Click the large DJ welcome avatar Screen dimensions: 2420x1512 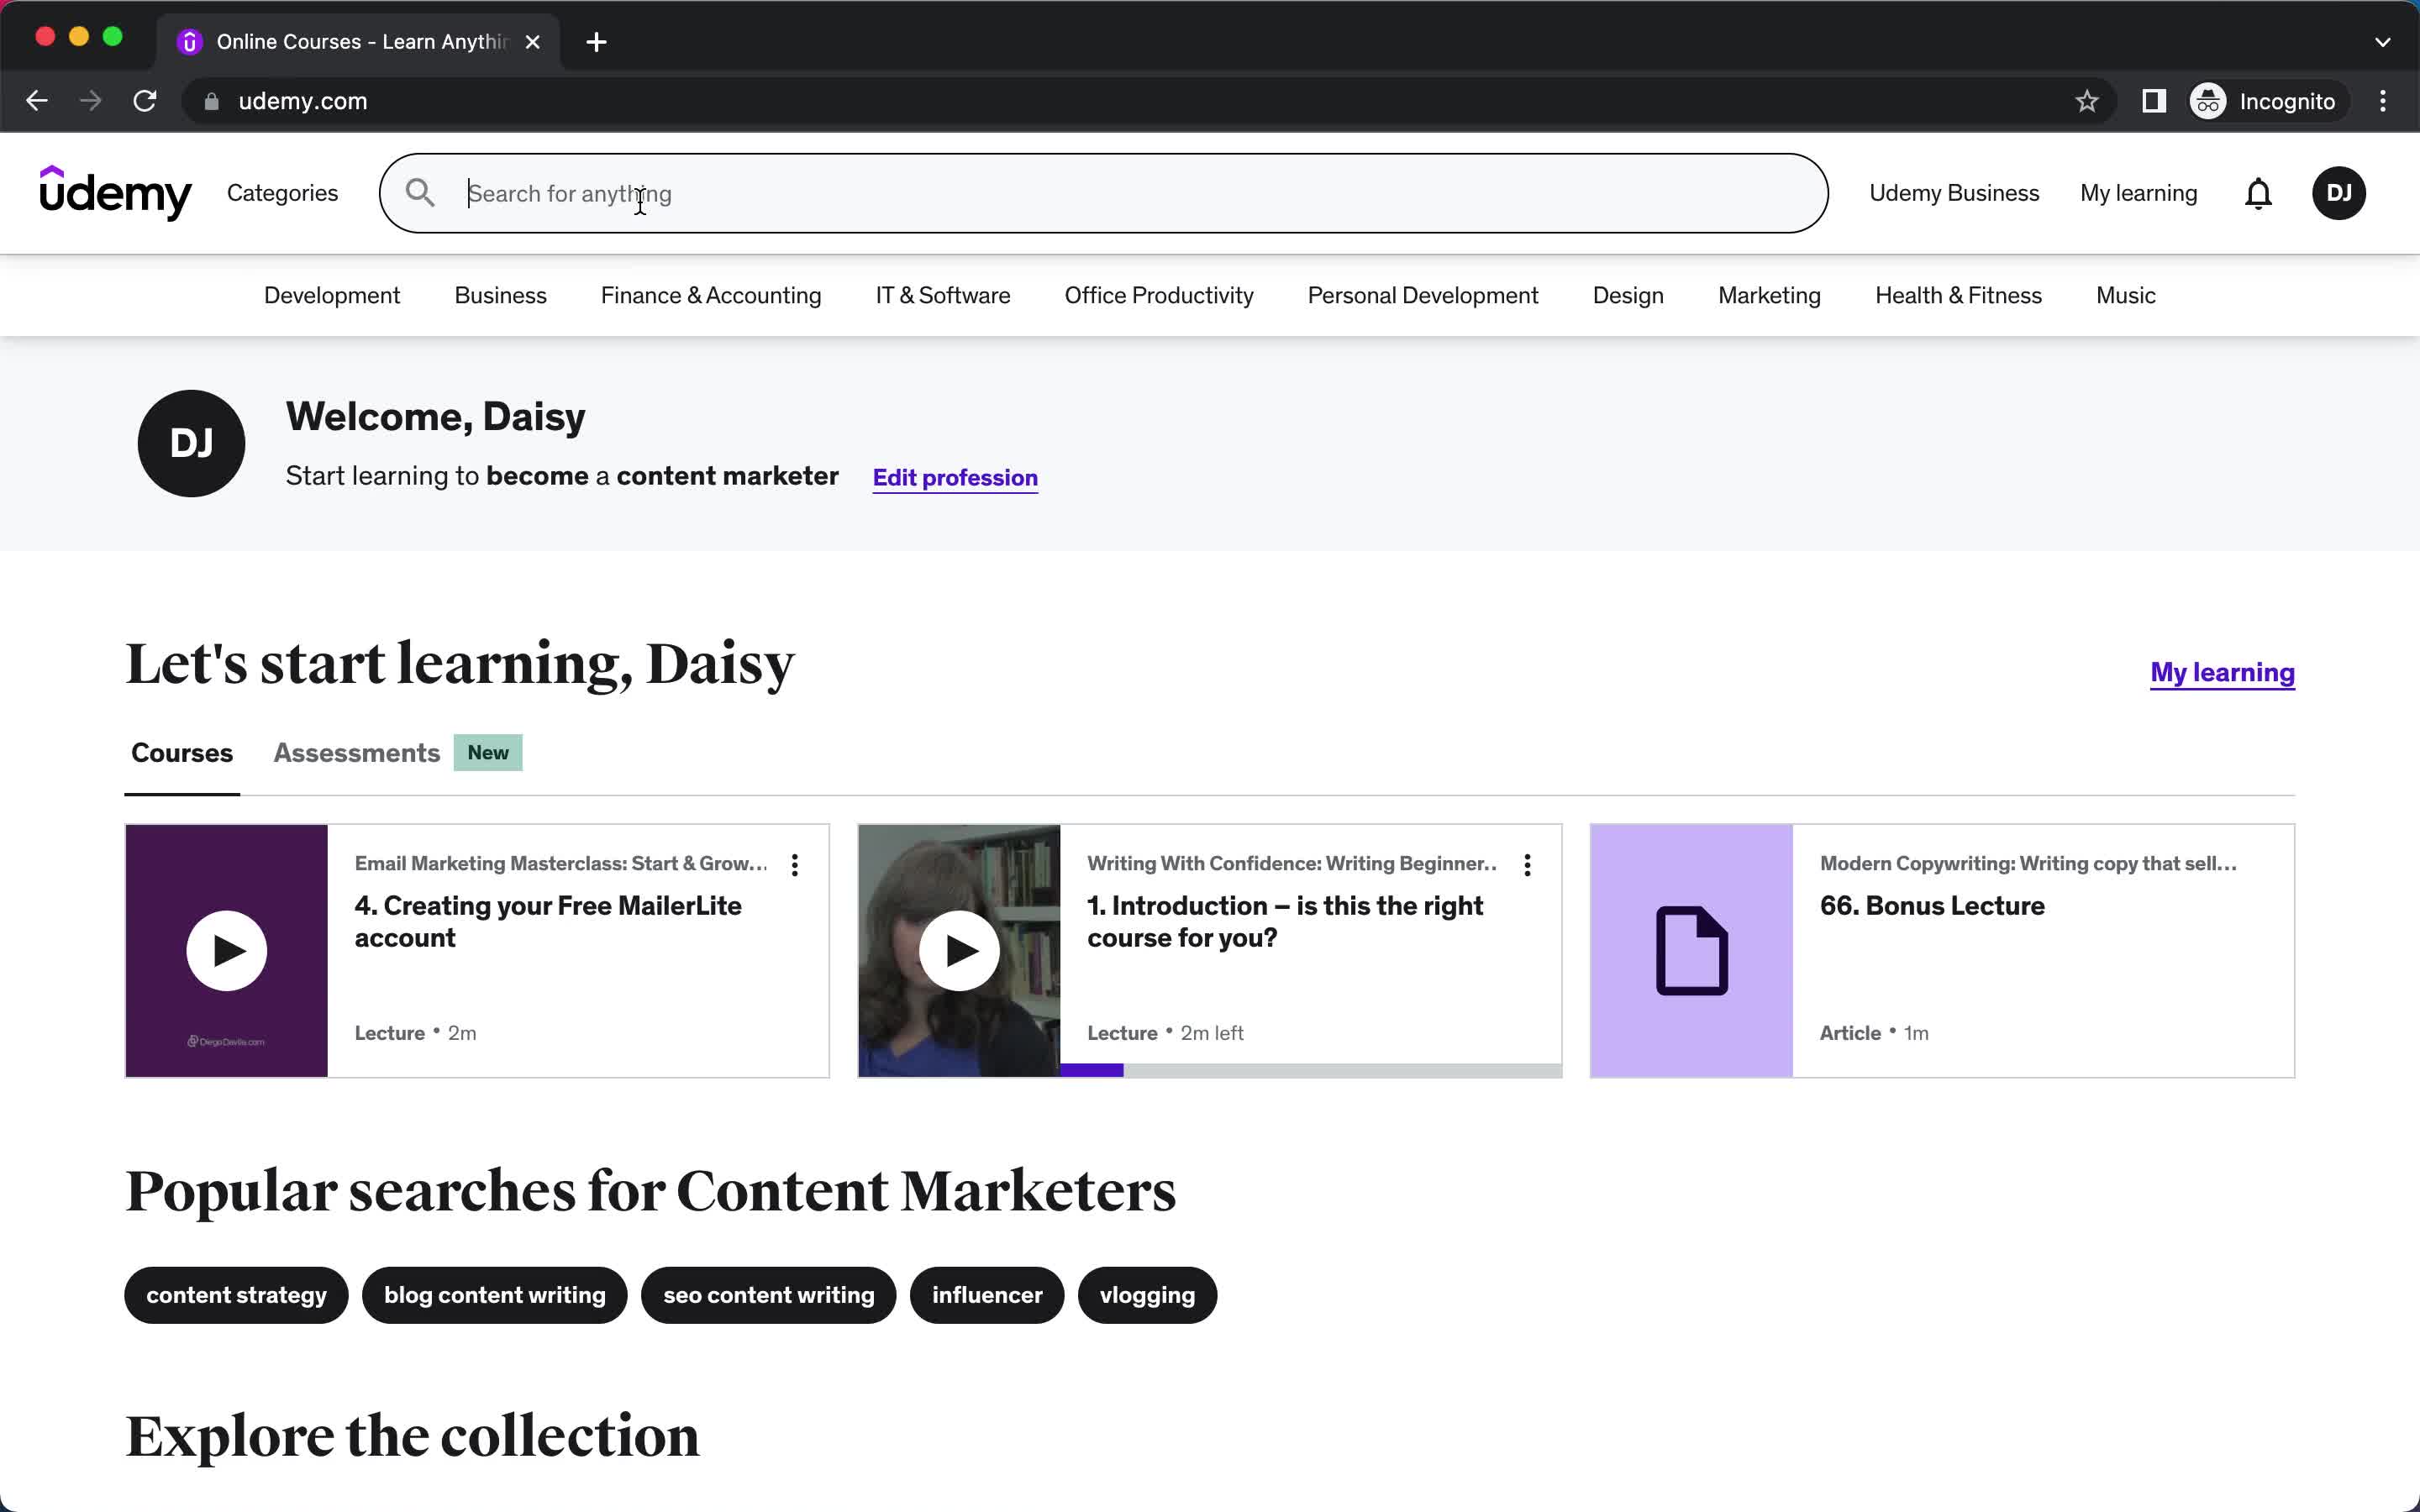tap(191, 443)
